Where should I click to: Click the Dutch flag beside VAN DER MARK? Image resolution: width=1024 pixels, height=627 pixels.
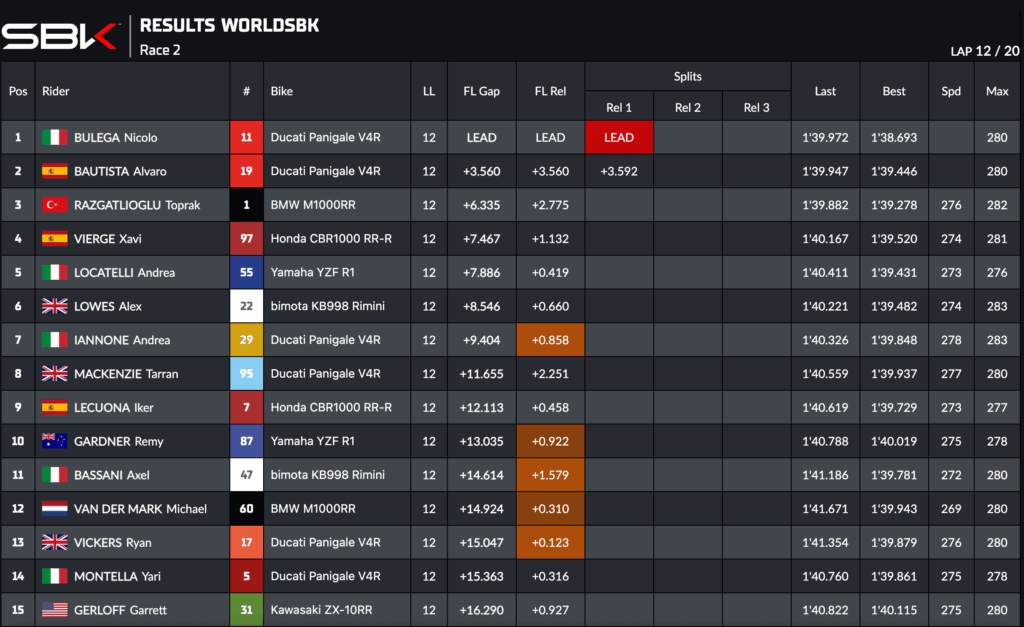tap(54, 509)
